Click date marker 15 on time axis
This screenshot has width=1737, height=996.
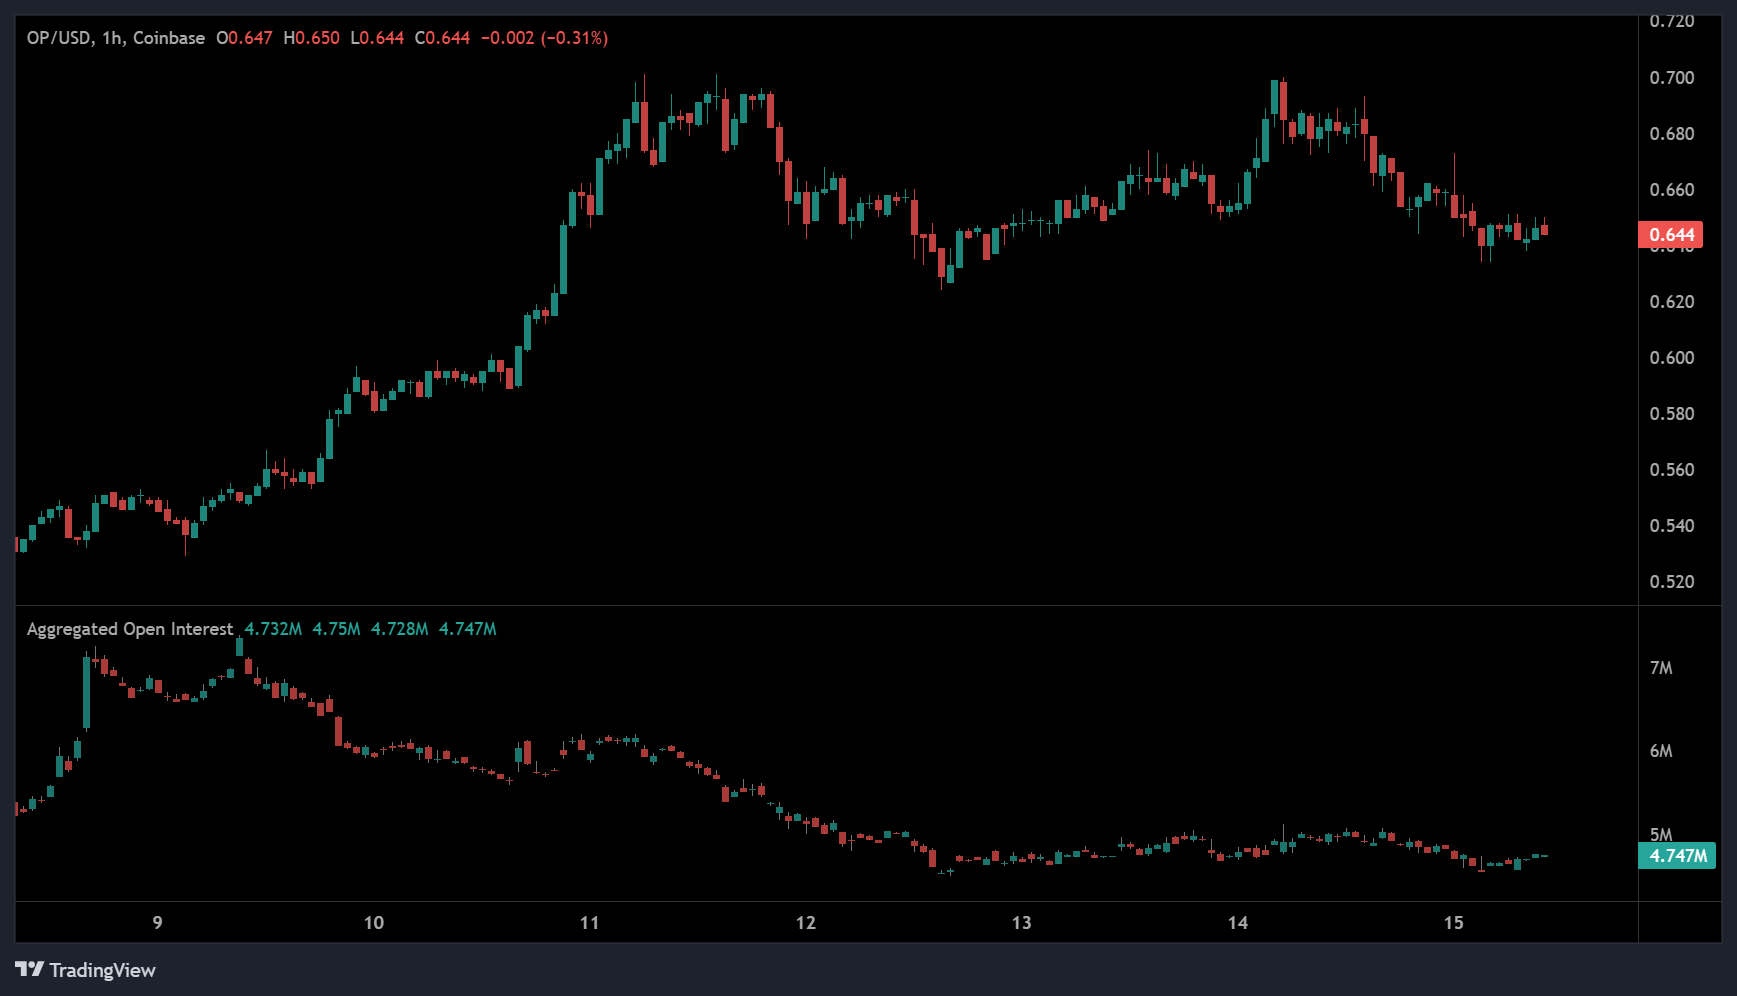click(1453, 922)
